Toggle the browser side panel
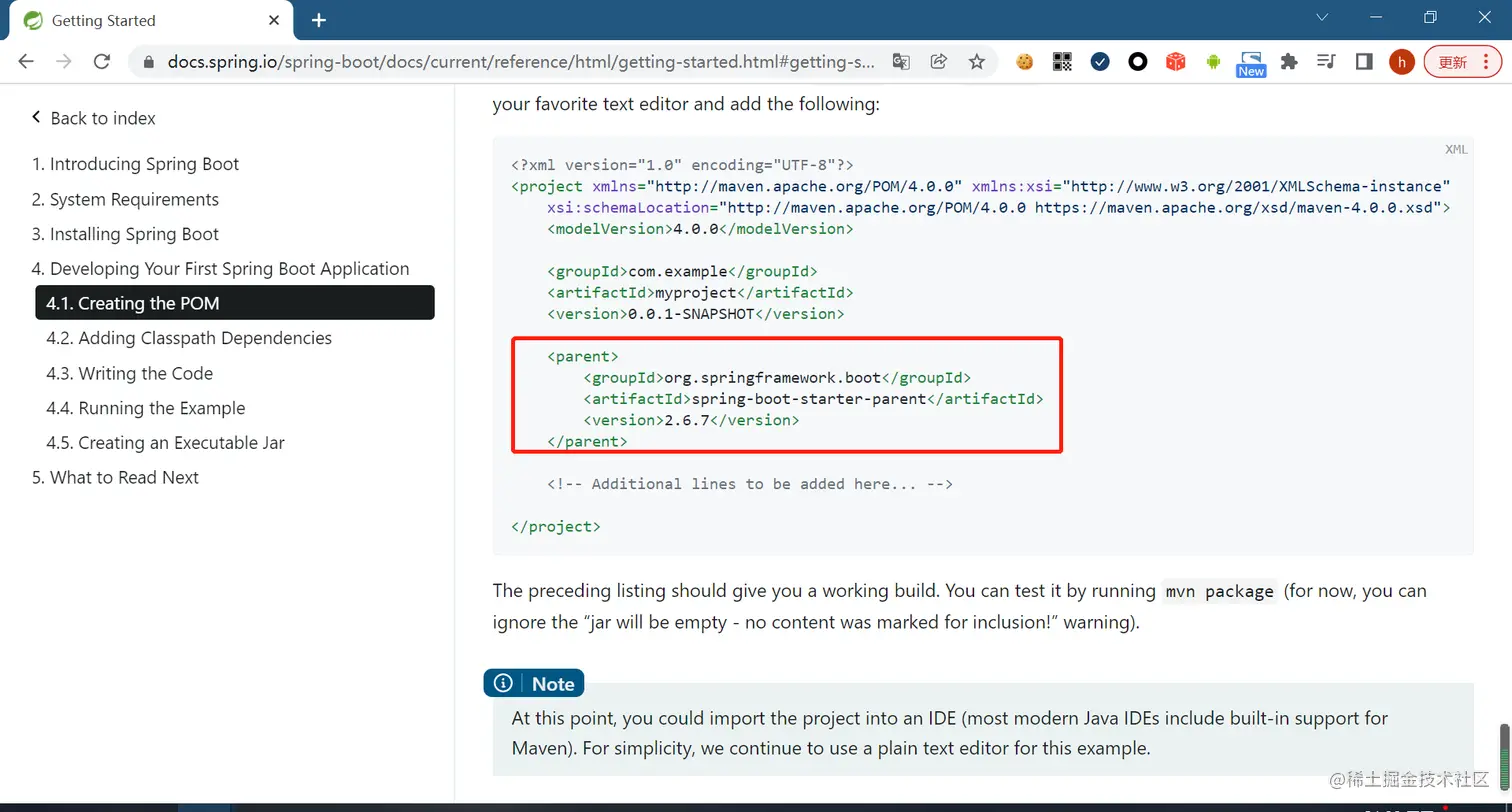The height and width of the screenshot is (812, 1512). 1364,61
